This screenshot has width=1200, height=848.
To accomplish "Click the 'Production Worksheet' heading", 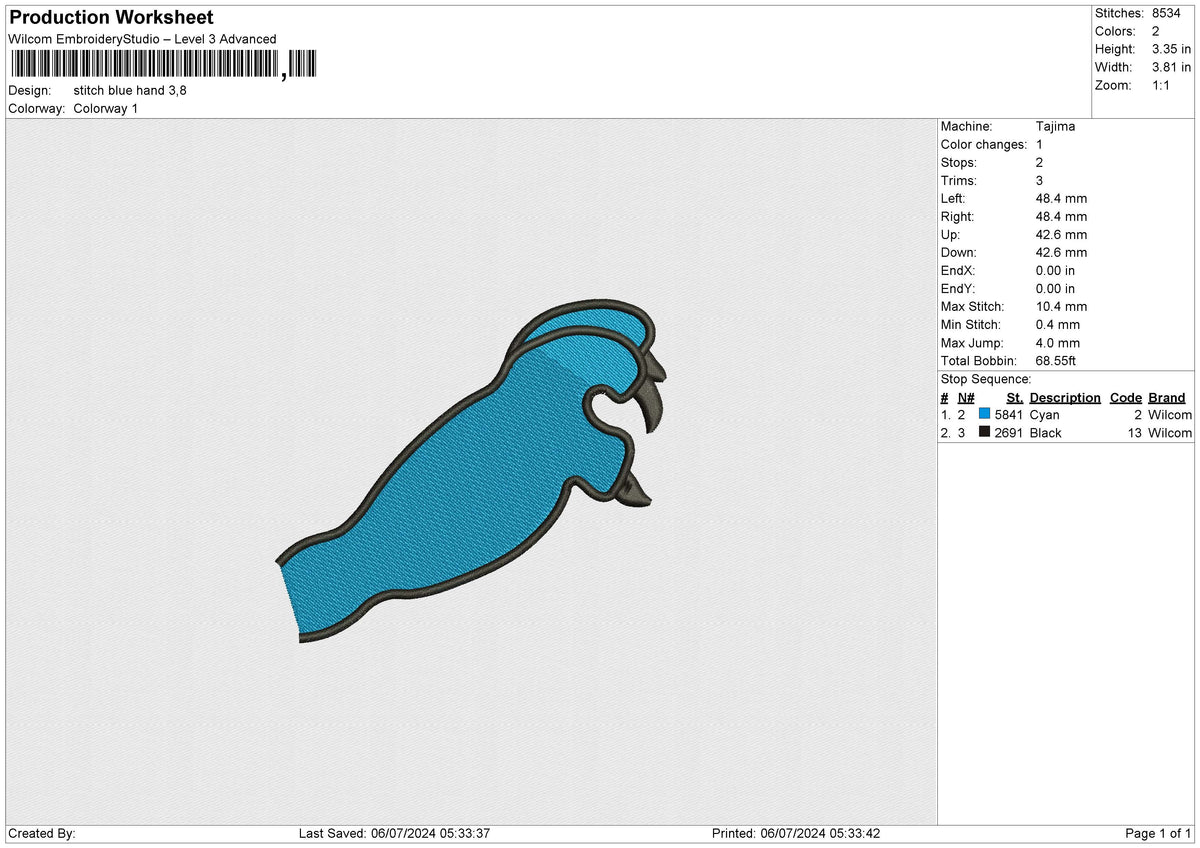I will [x=111, y=18].
